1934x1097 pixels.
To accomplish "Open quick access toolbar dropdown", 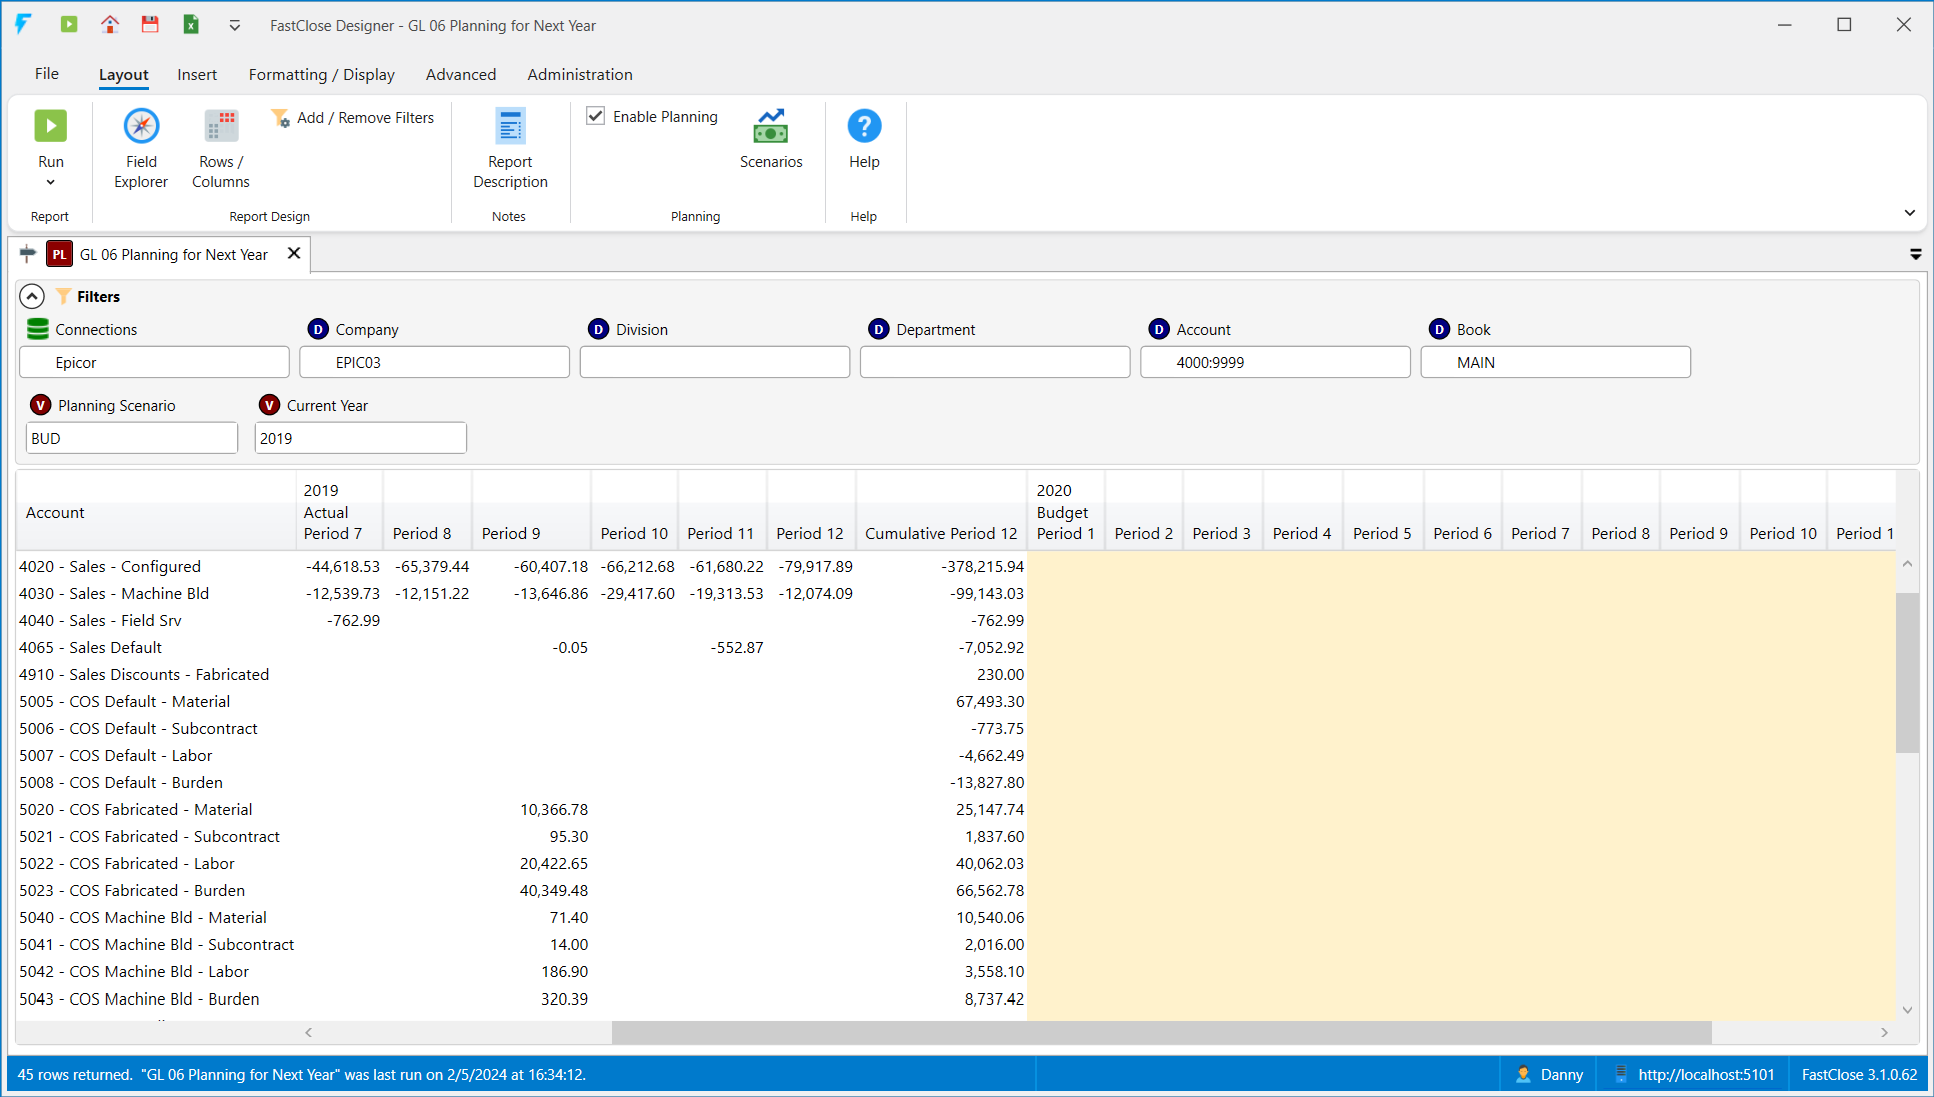I will [x=234, y=26].
